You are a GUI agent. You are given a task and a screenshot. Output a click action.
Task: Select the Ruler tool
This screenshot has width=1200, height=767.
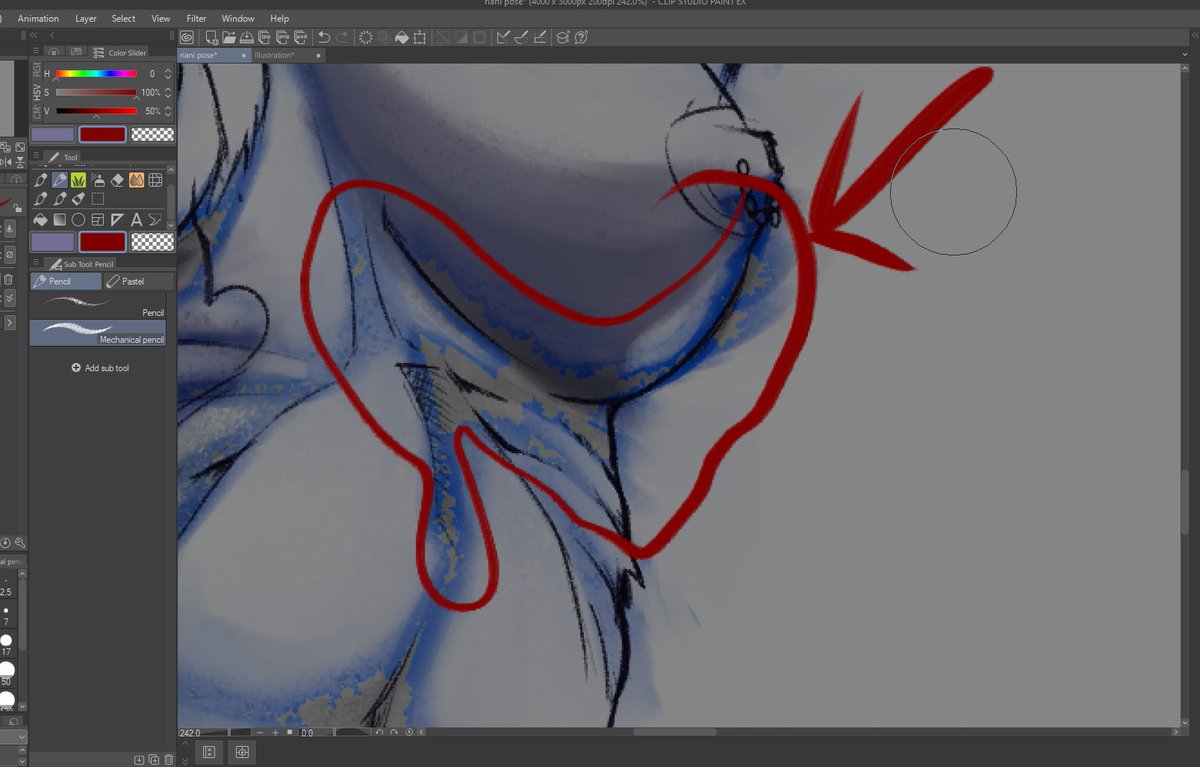click(x=117, y=220)
